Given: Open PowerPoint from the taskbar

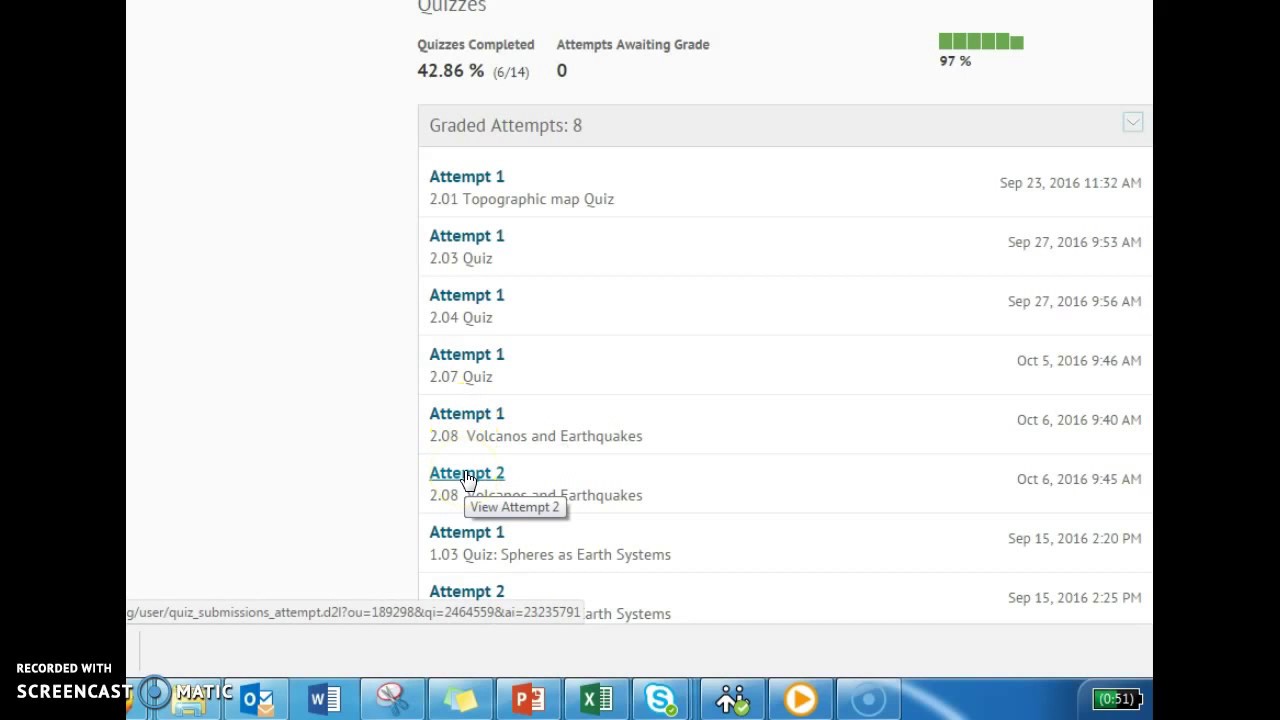Looking at the screenshot, I should point(528,698).
